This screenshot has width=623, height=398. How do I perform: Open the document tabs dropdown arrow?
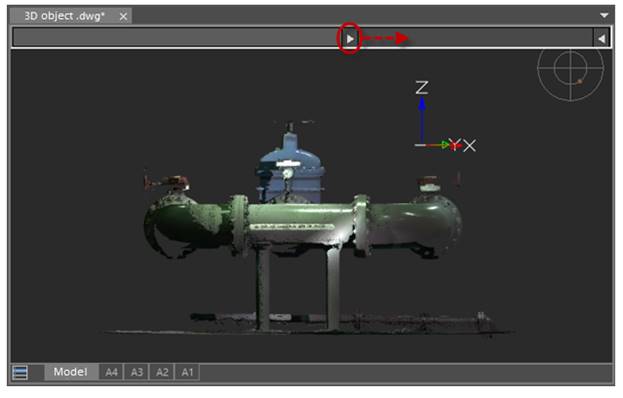point(604,15)
